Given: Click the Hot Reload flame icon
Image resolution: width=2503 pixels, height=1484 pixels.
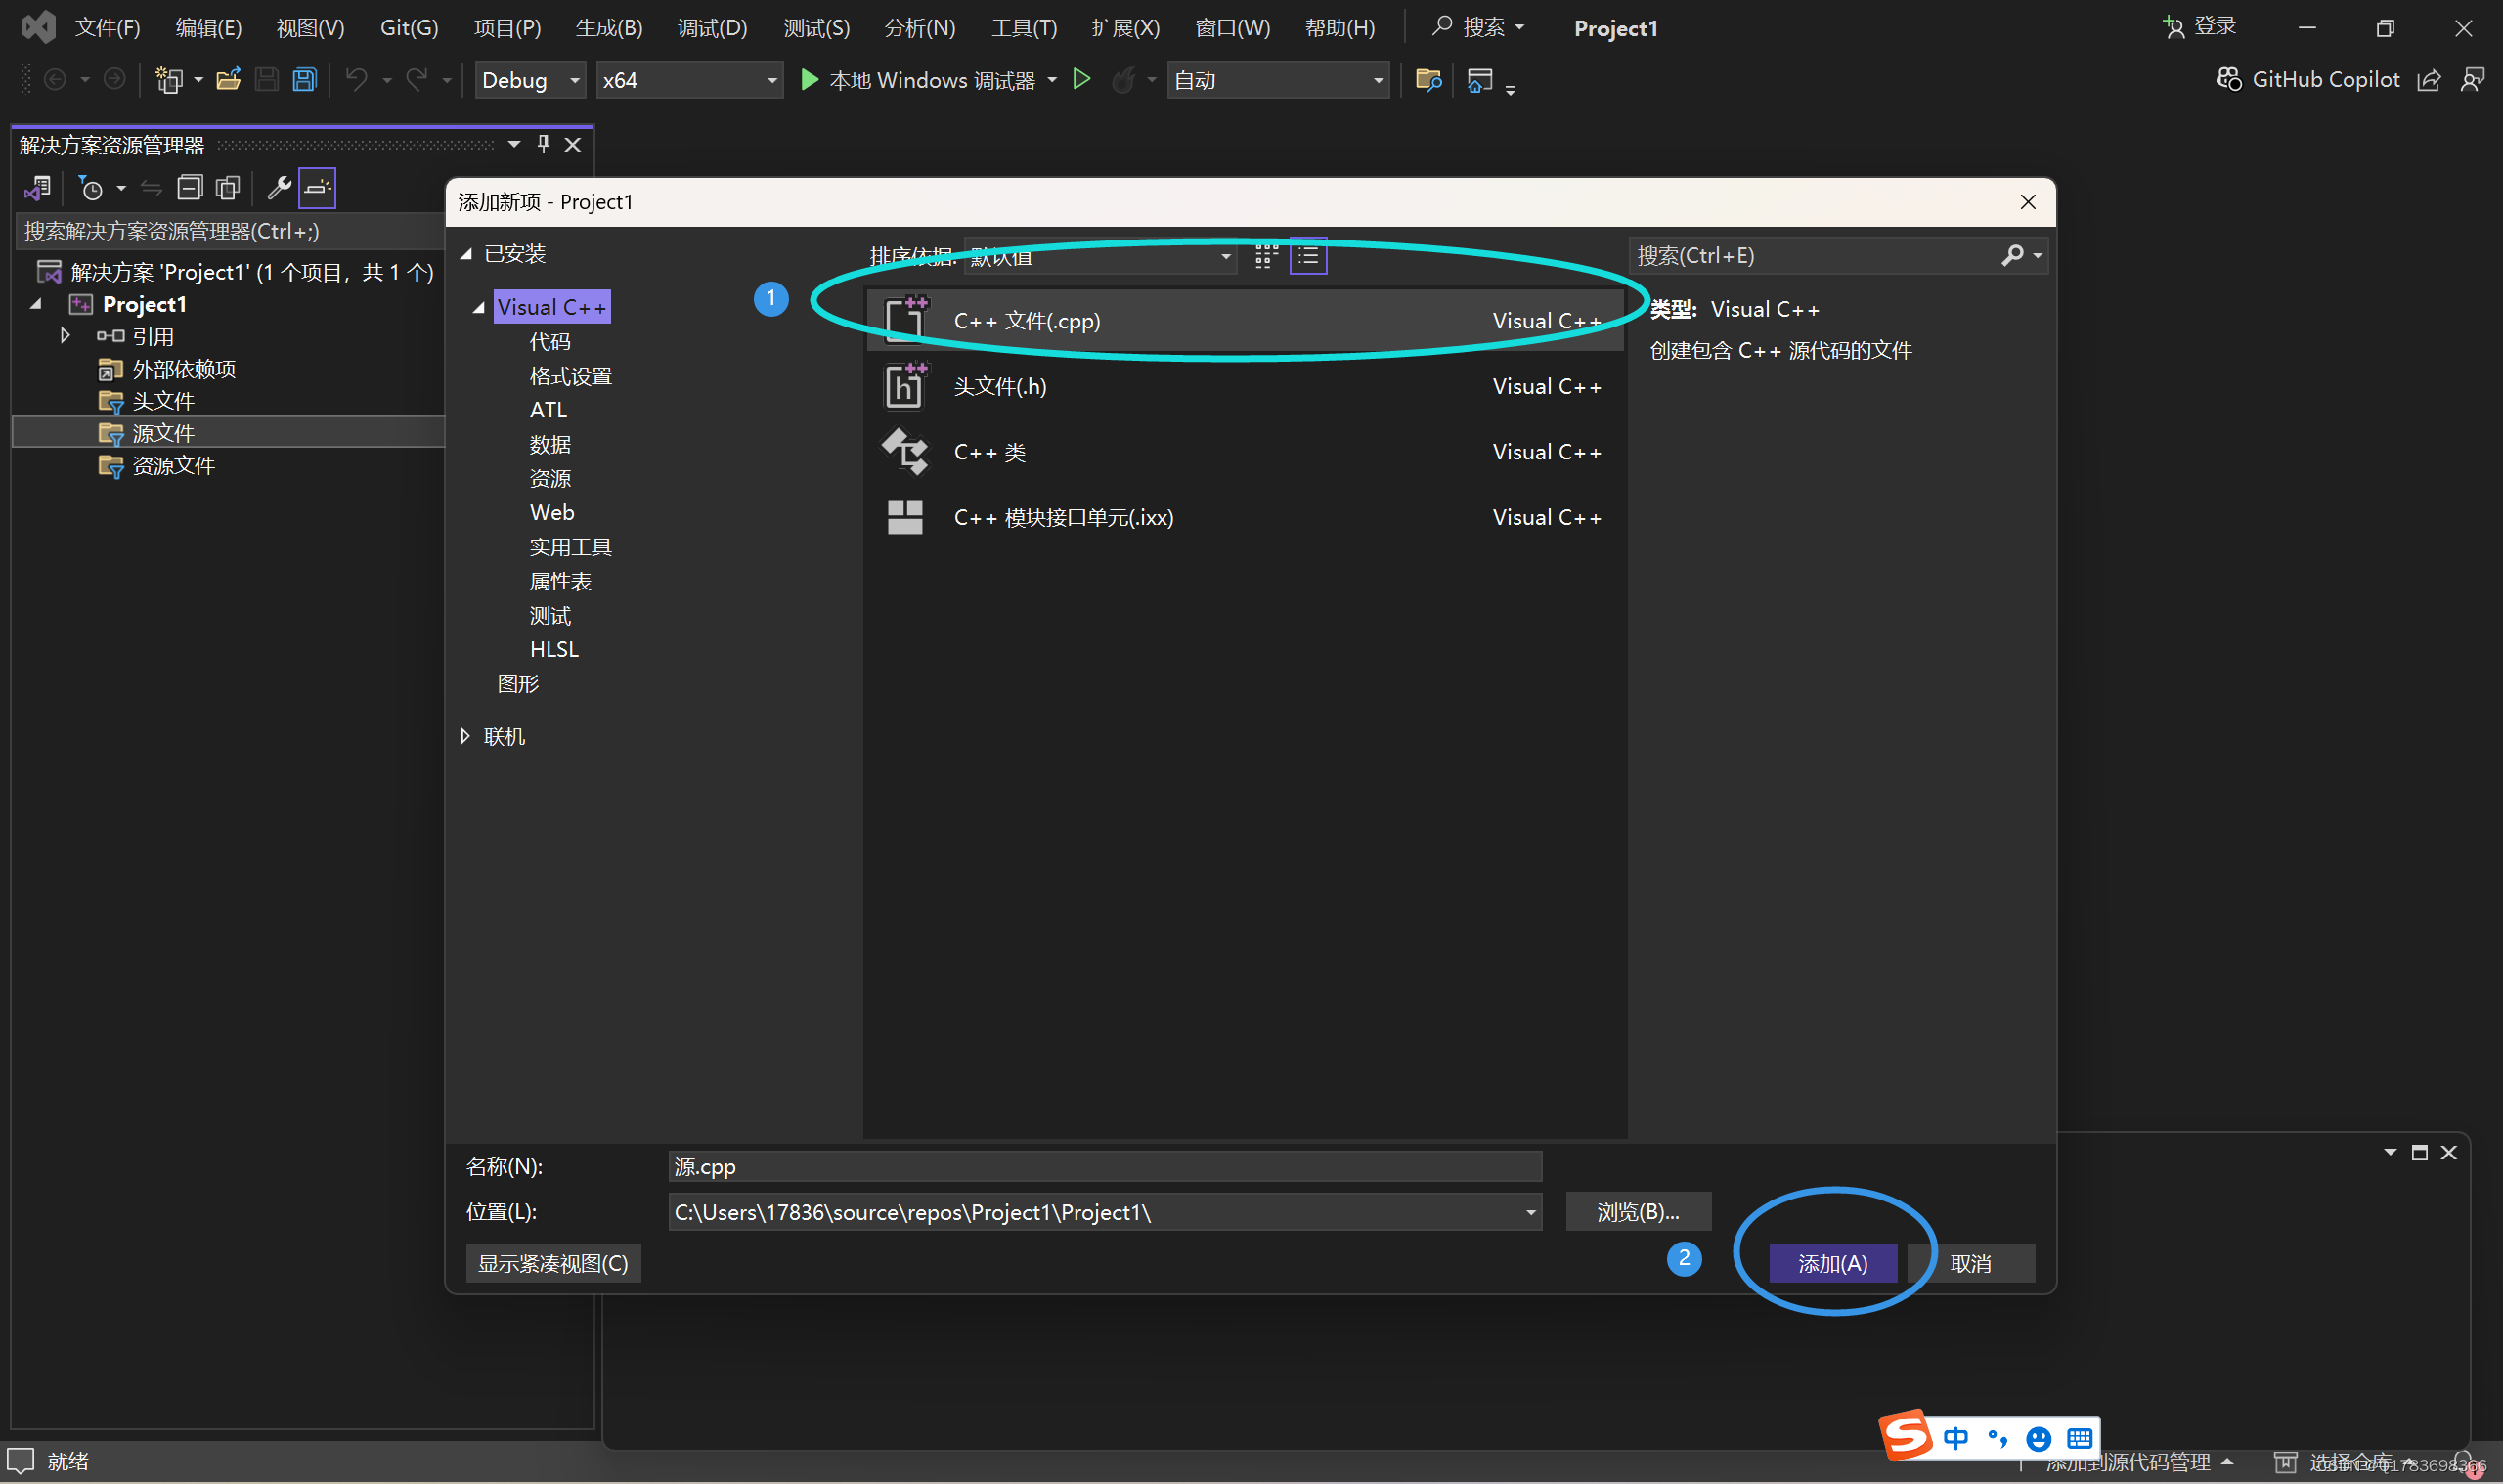Looking at the screenshot, I should tap(1123, 79).
